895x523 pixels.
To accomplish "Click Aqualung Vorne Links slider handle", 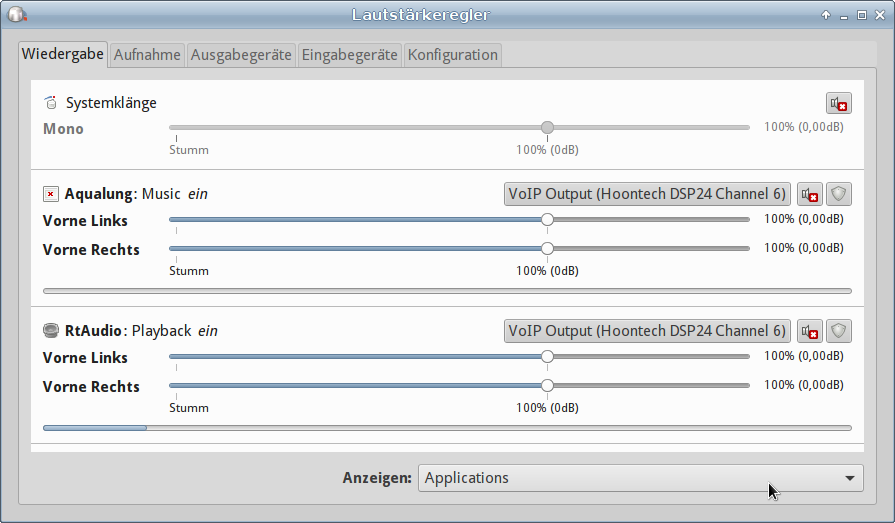I will 547,219.
